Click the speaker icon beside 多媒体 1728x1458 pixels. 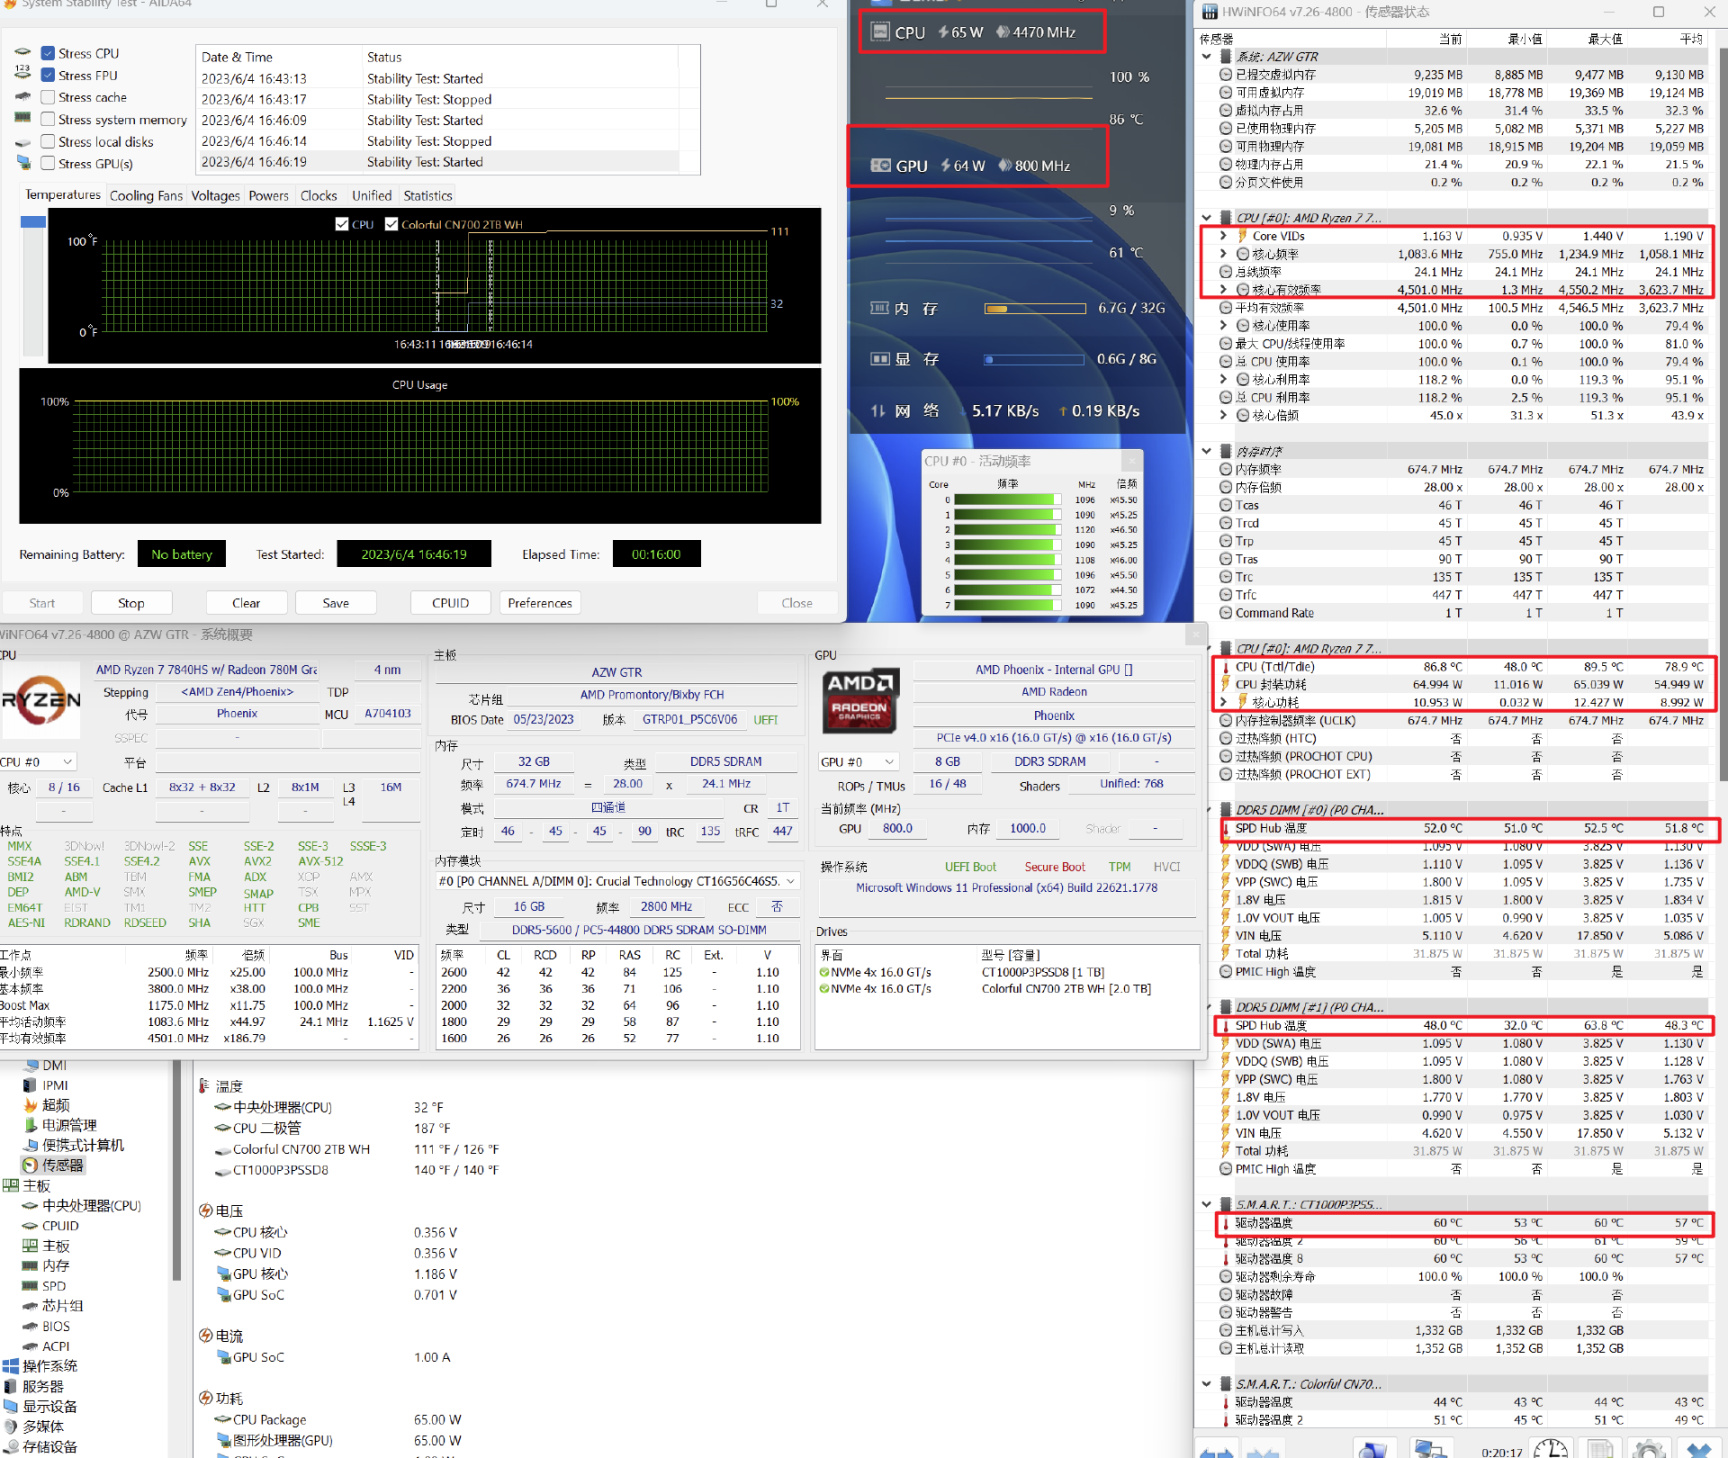coord(11,1426)
